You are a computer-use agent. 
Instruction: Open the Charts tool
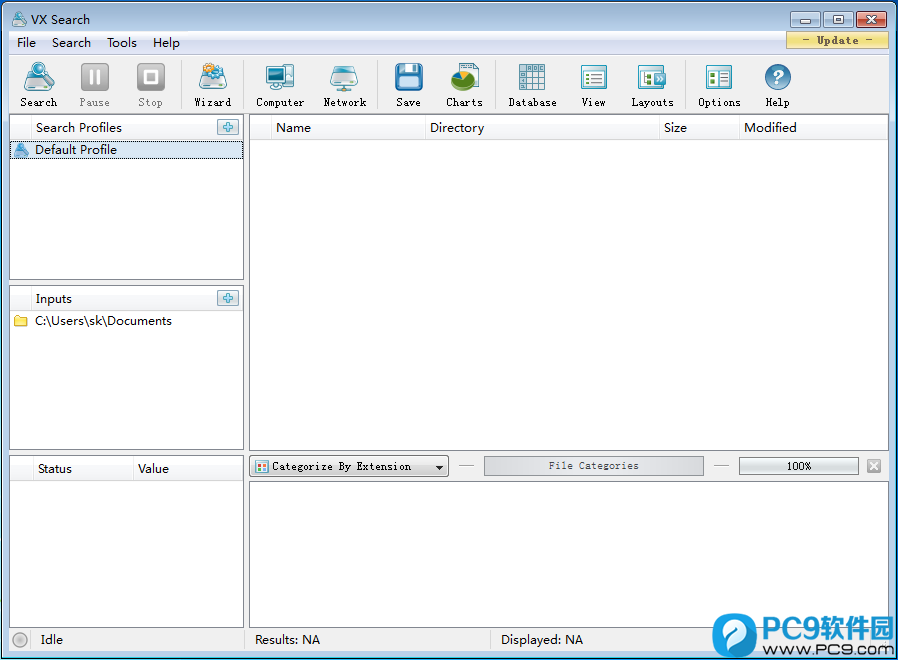(464, 85)
